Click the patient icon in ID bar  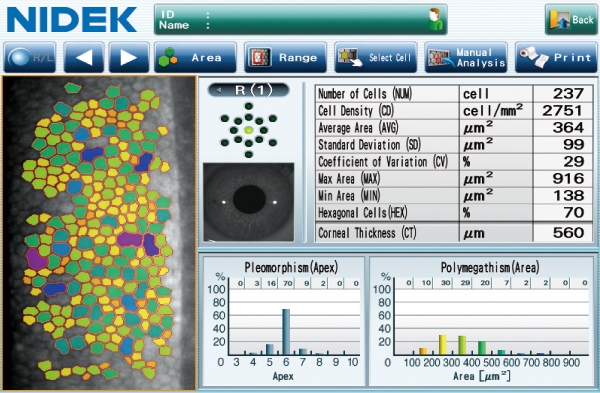435,20
